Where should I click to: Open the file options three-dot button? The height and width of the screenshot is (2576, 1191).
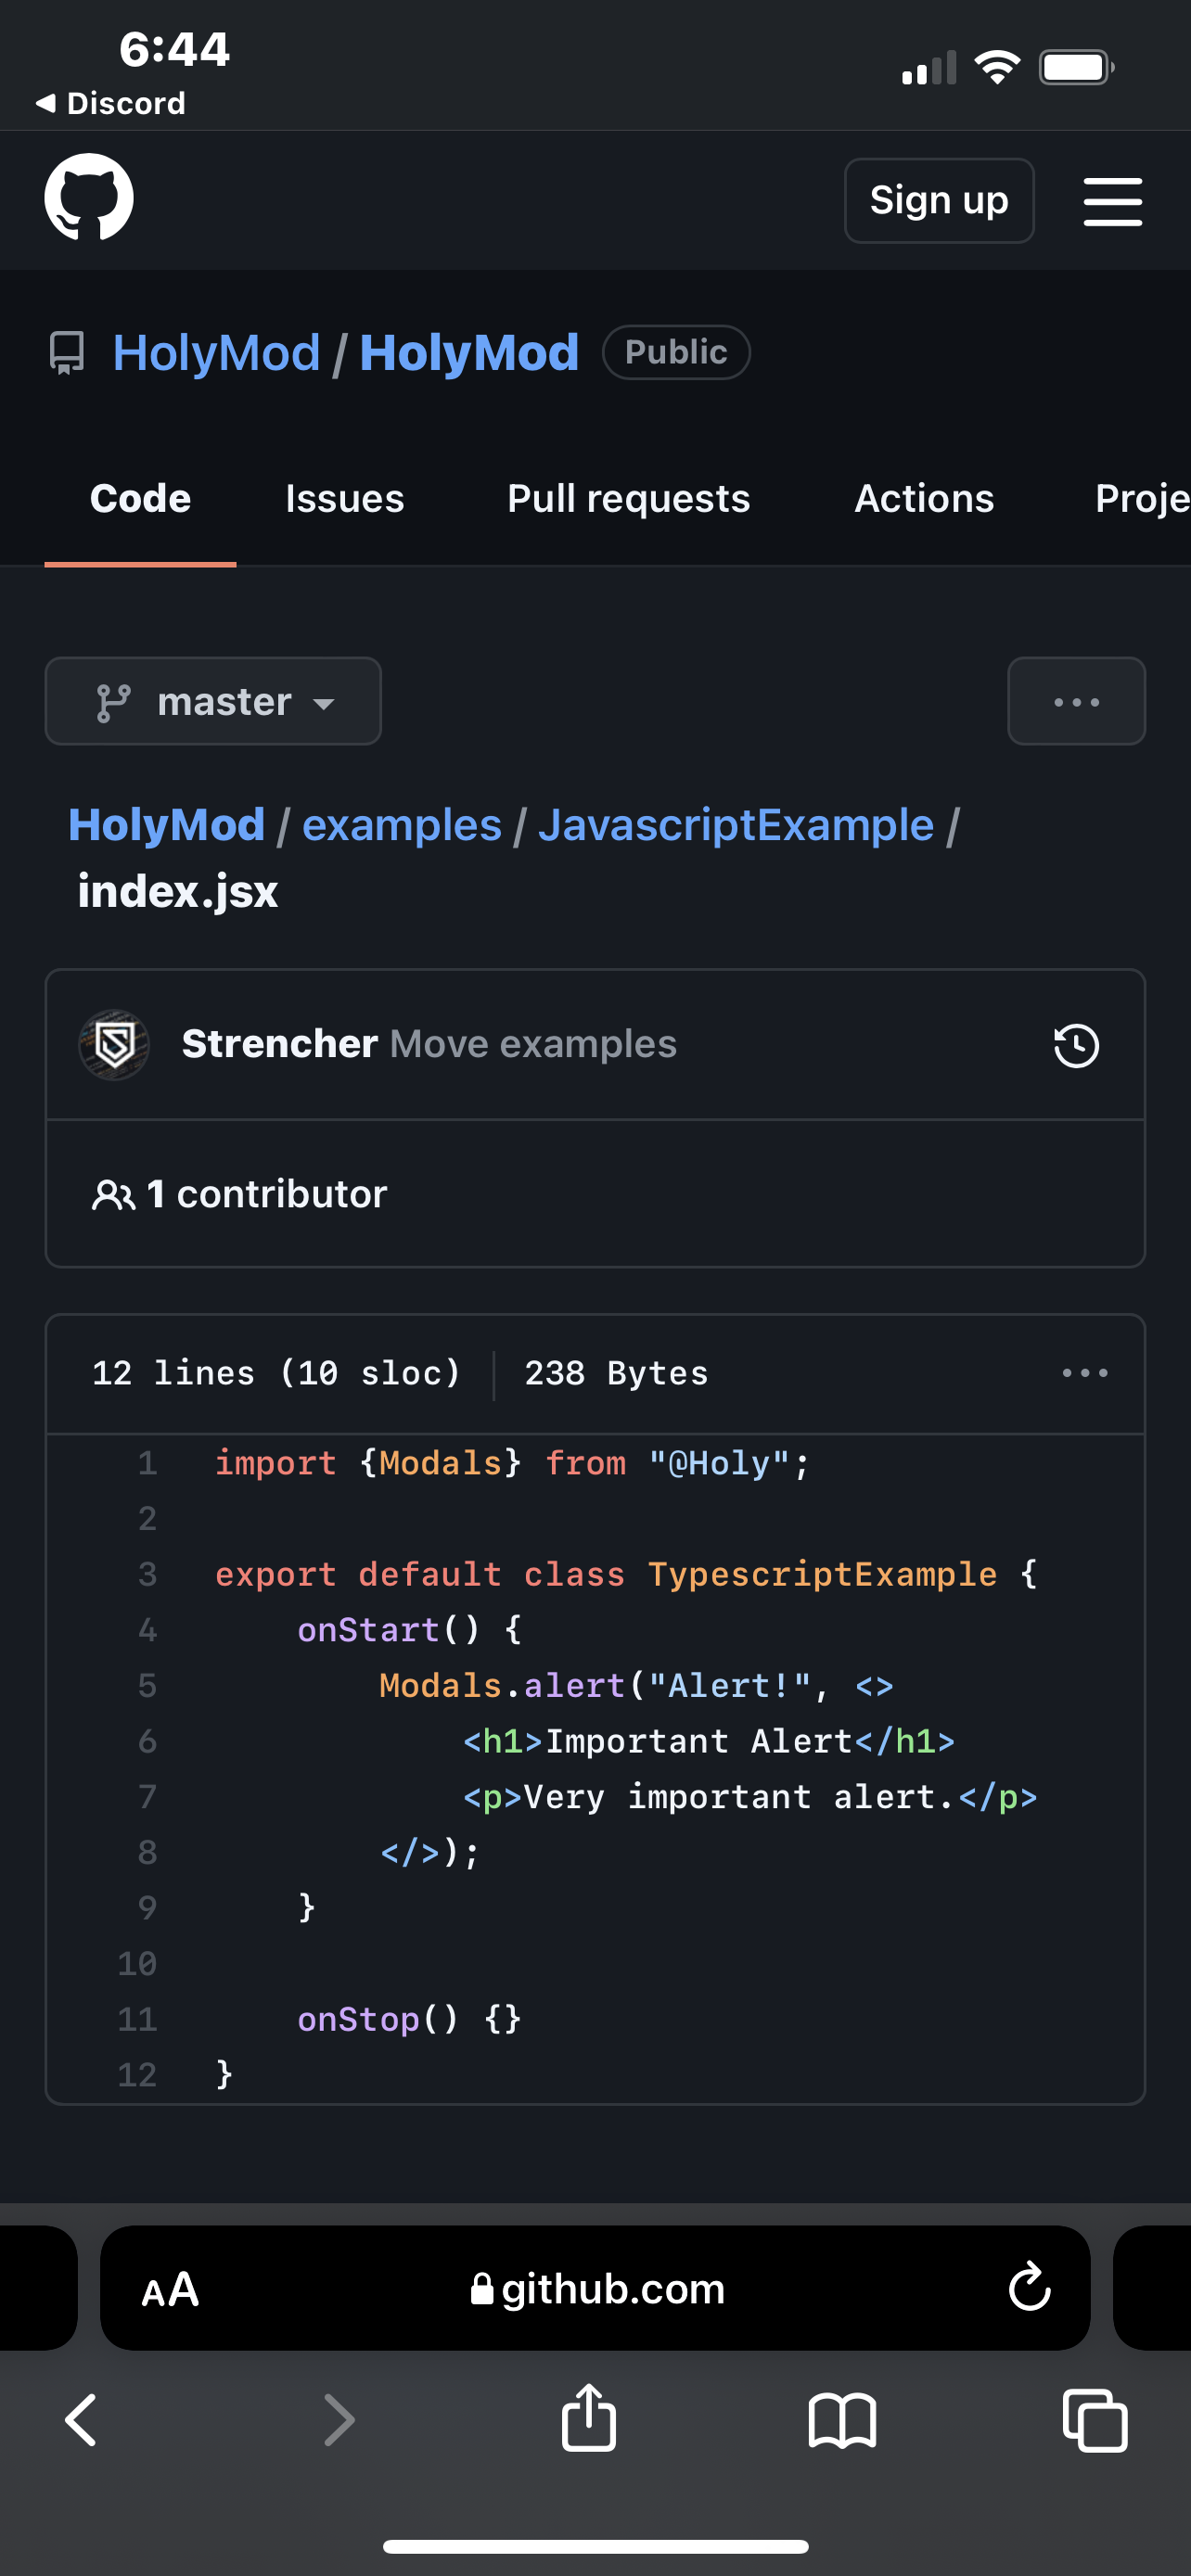(x=1076, y=701)
